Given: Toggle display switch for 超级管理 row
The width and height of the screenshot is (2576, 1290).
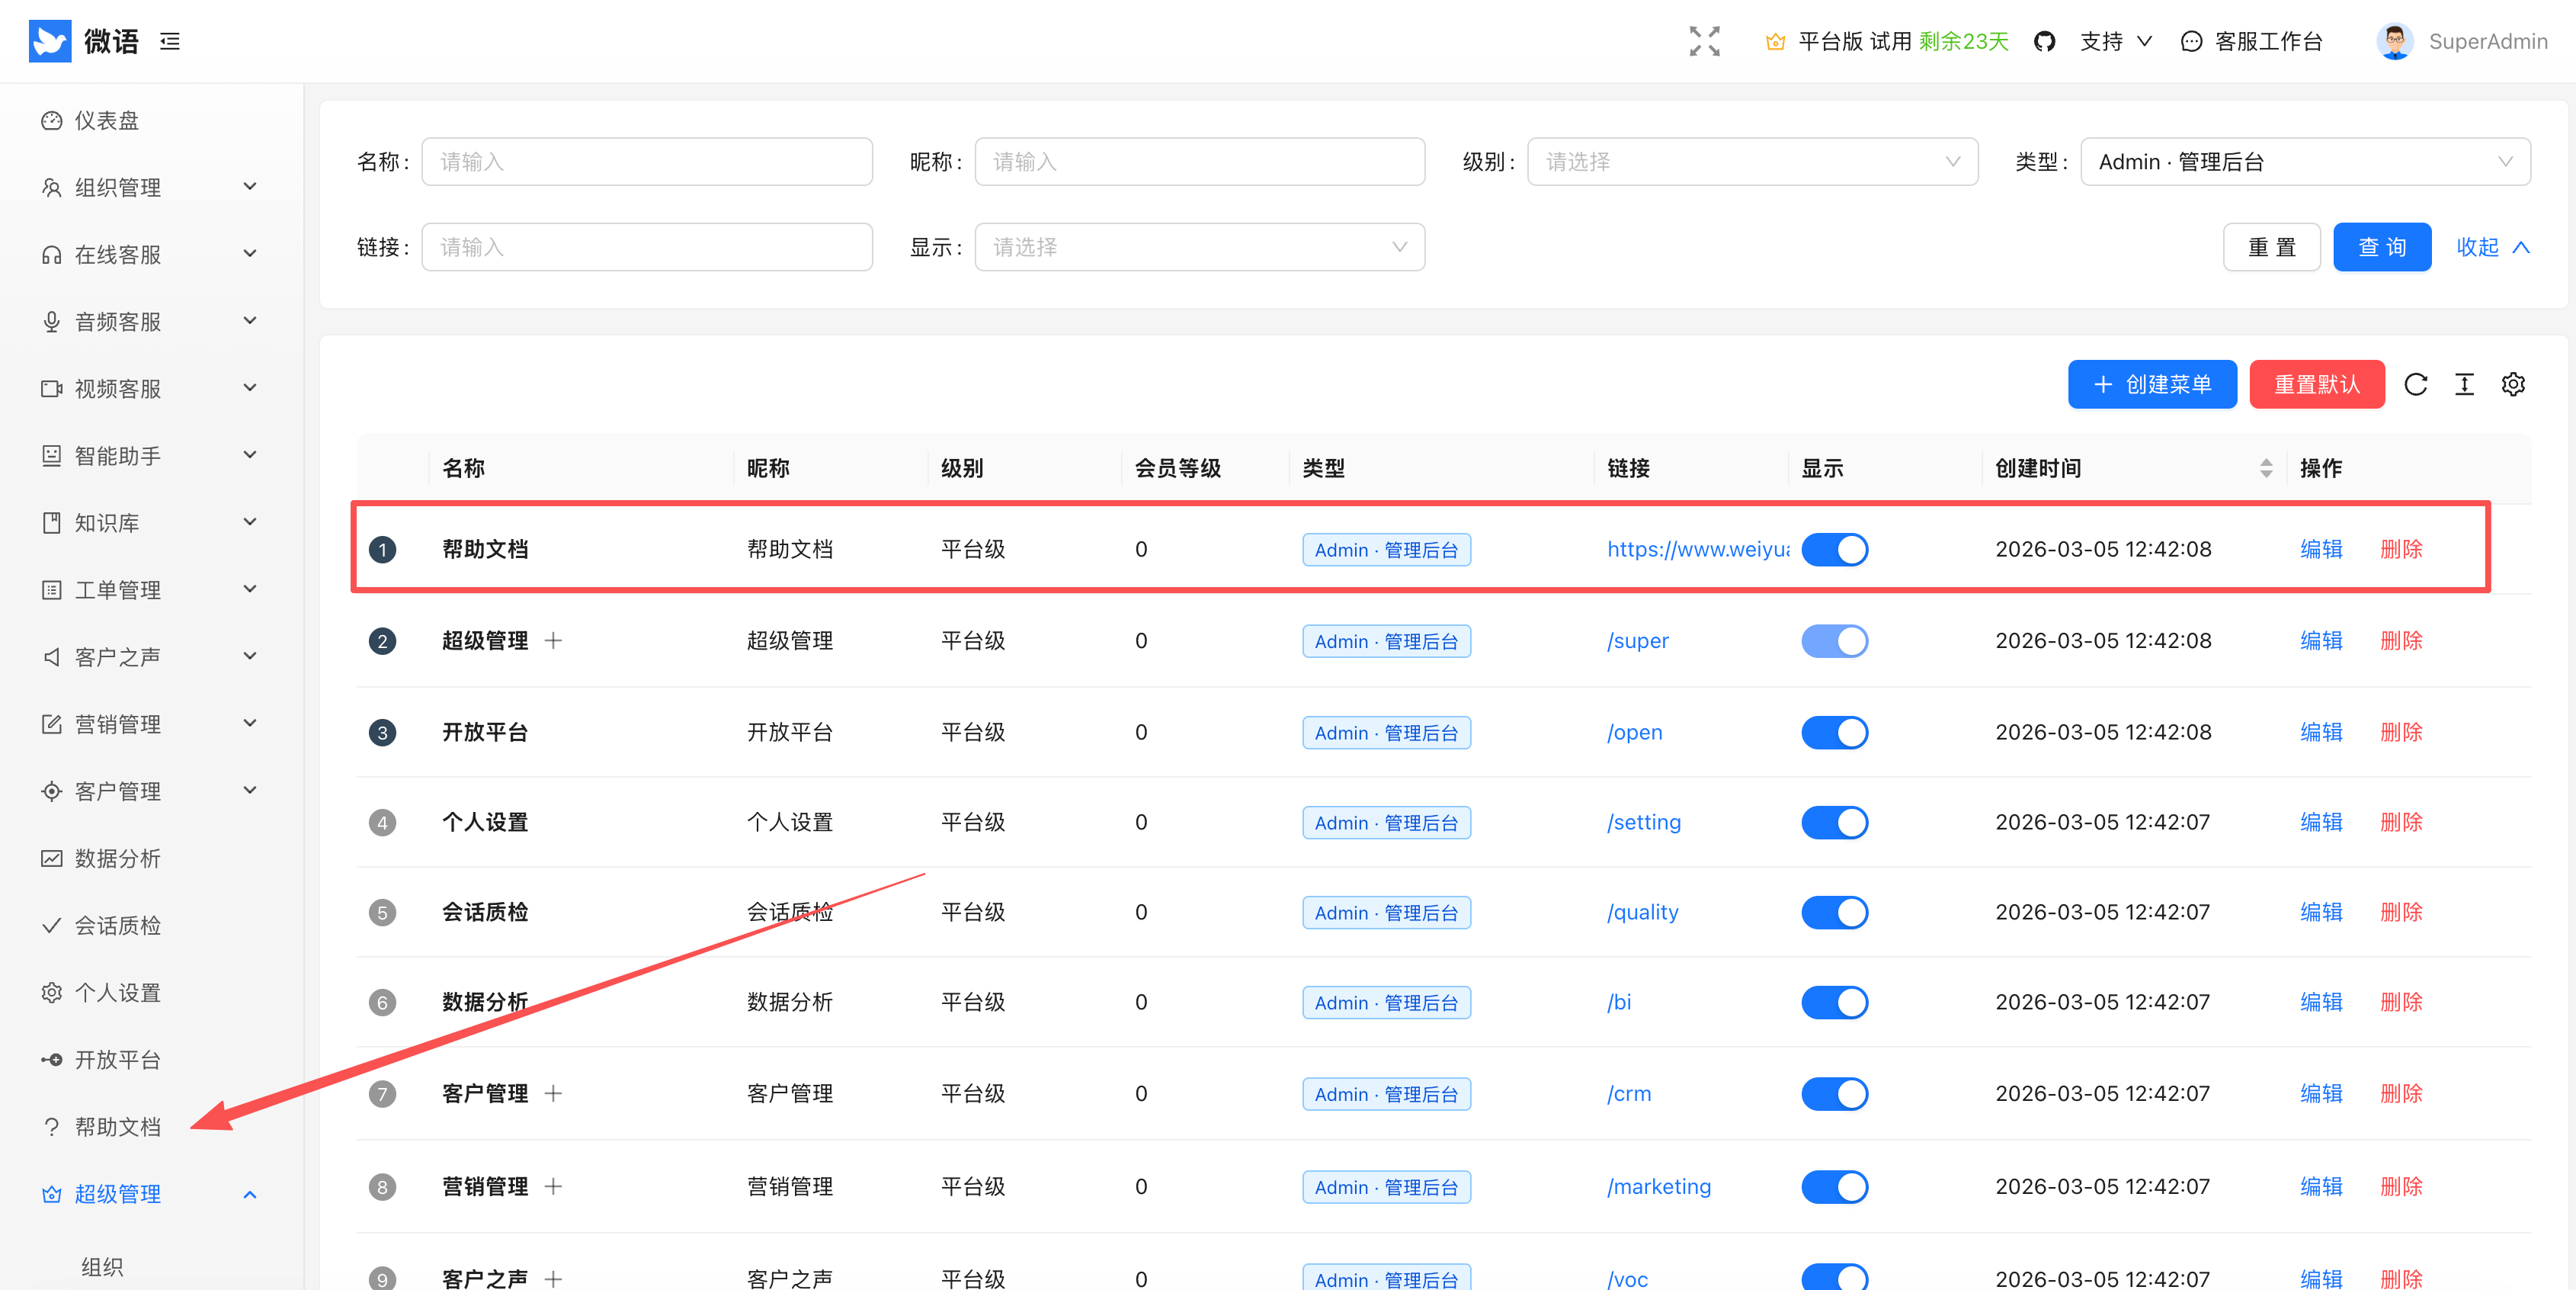Looking at the screenshot, I should [x=1834, y=640].
